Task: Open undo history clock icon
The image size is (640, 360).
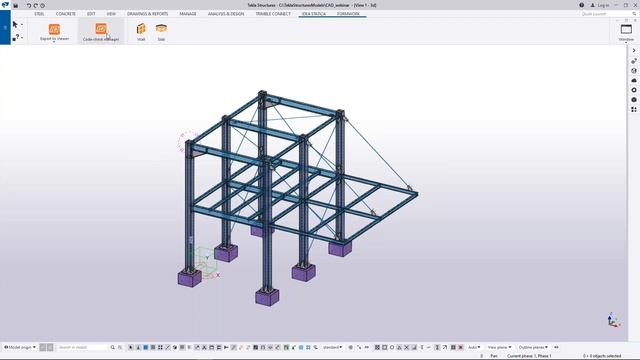Action: coord(42,5)
